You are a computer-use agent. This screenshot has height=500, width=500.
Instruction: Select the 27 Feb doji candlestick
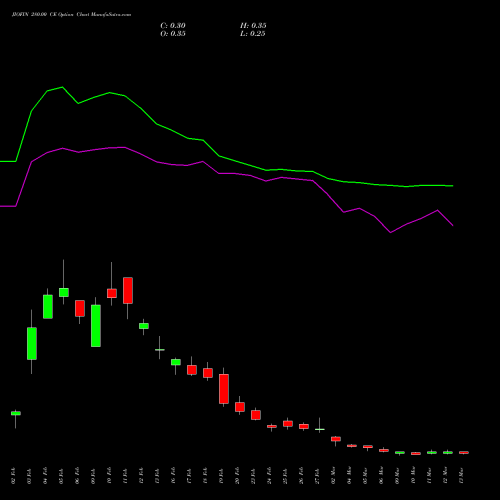click(x=320, y=429)
